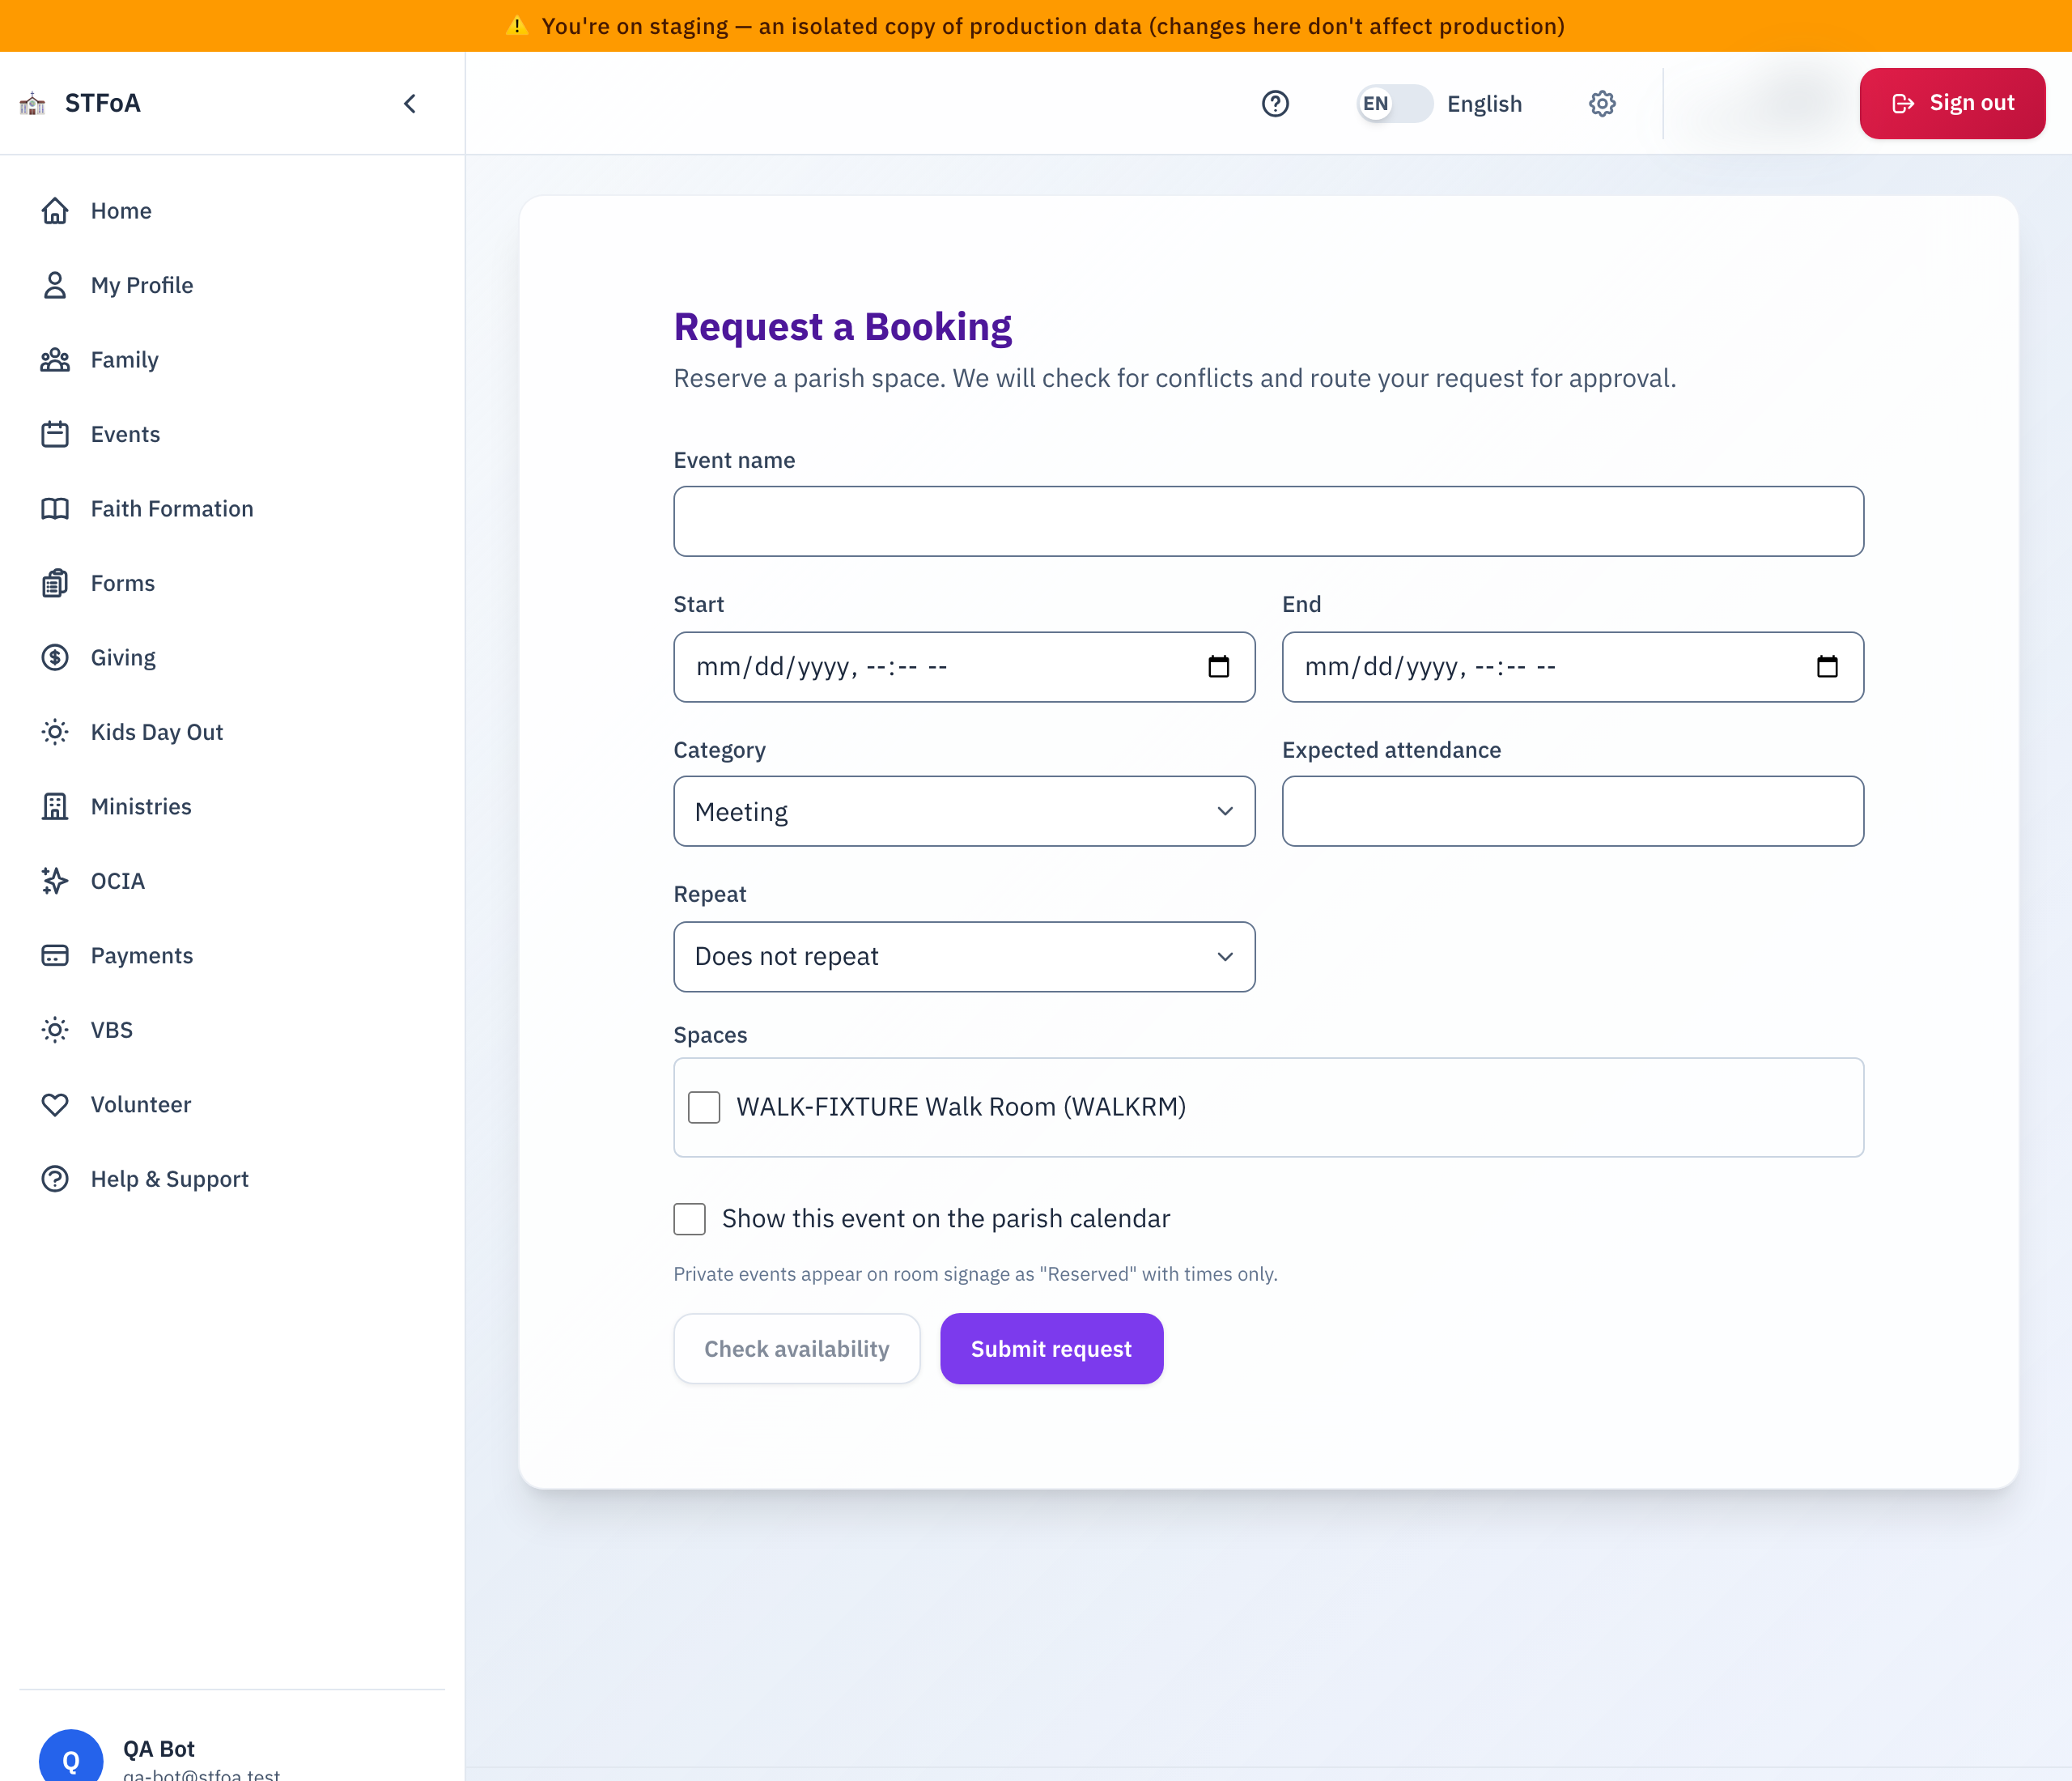This screenshot has height=1781, width=2072.
Task: Open the Repeat dropdown showing Does not repeat
Action: 964,957
